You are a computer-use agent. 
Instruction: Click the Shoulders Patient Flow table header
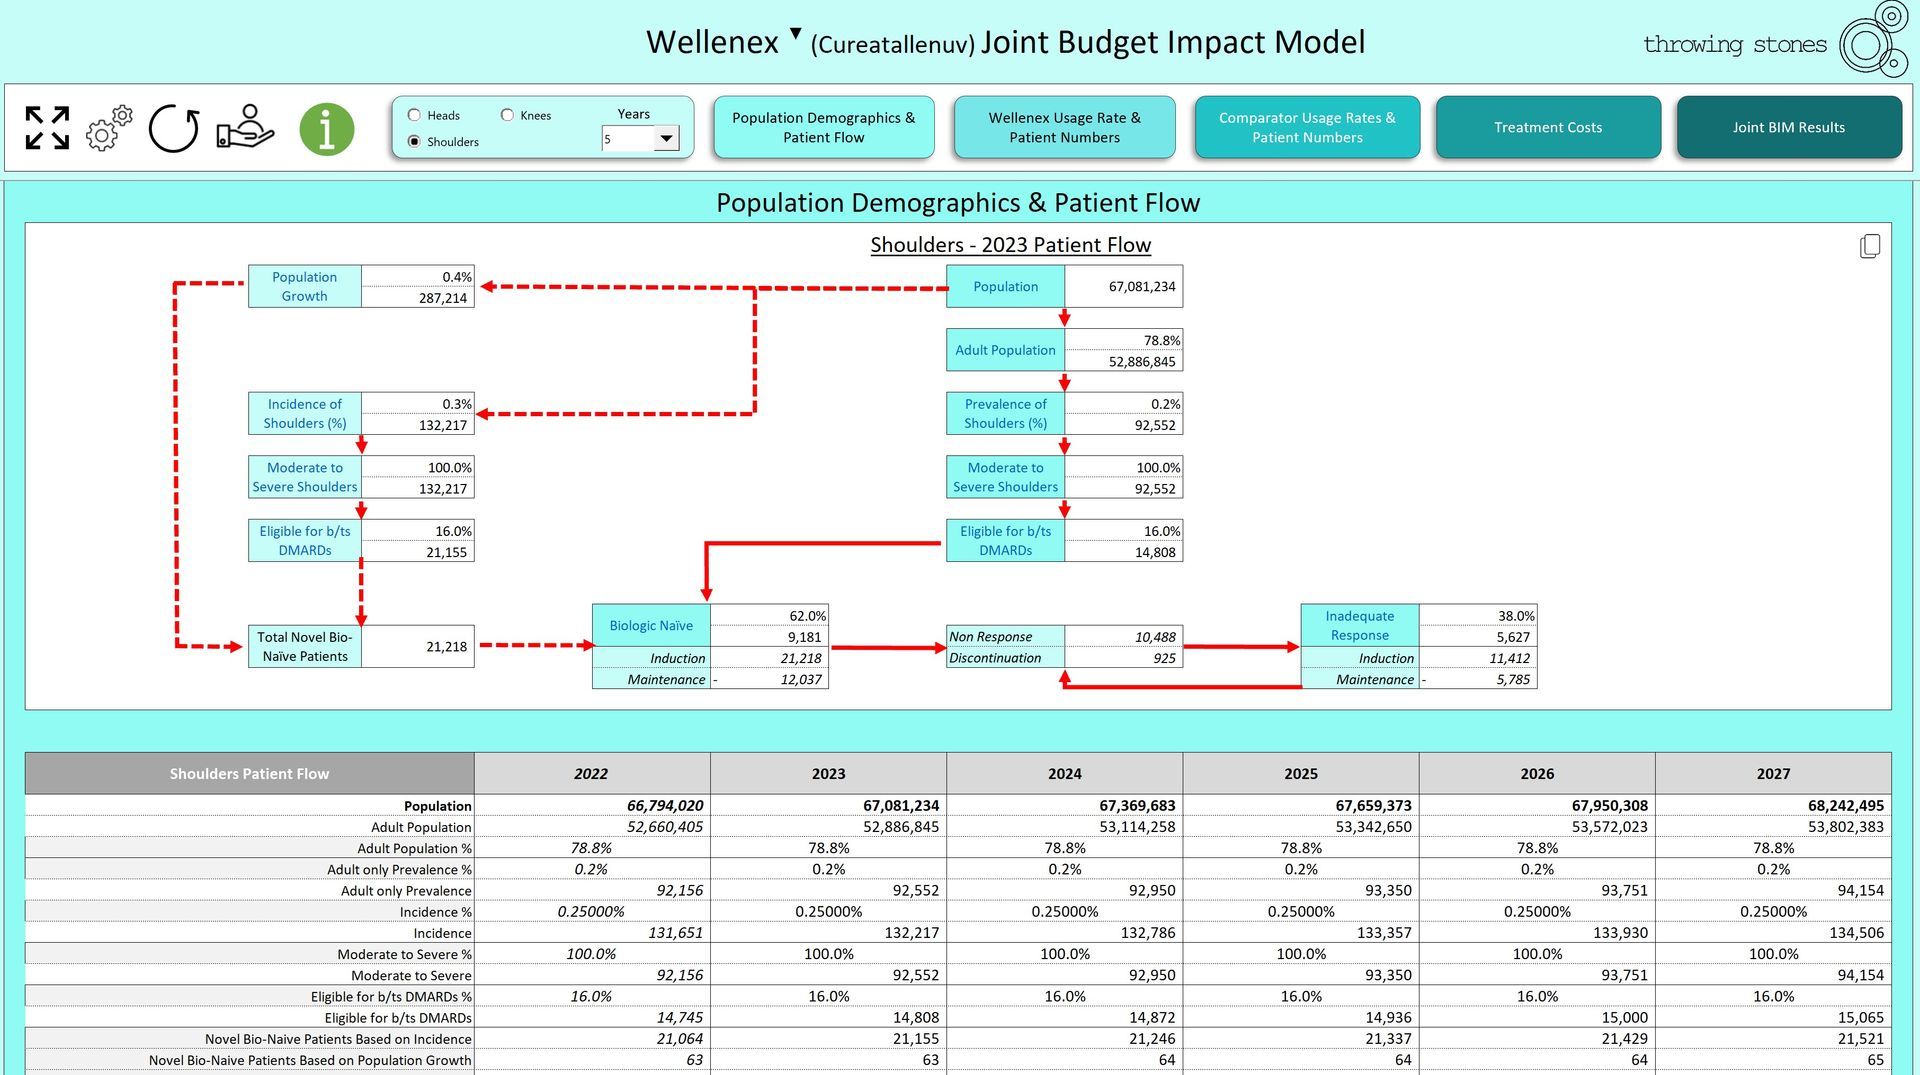click(x=250, y=774)
